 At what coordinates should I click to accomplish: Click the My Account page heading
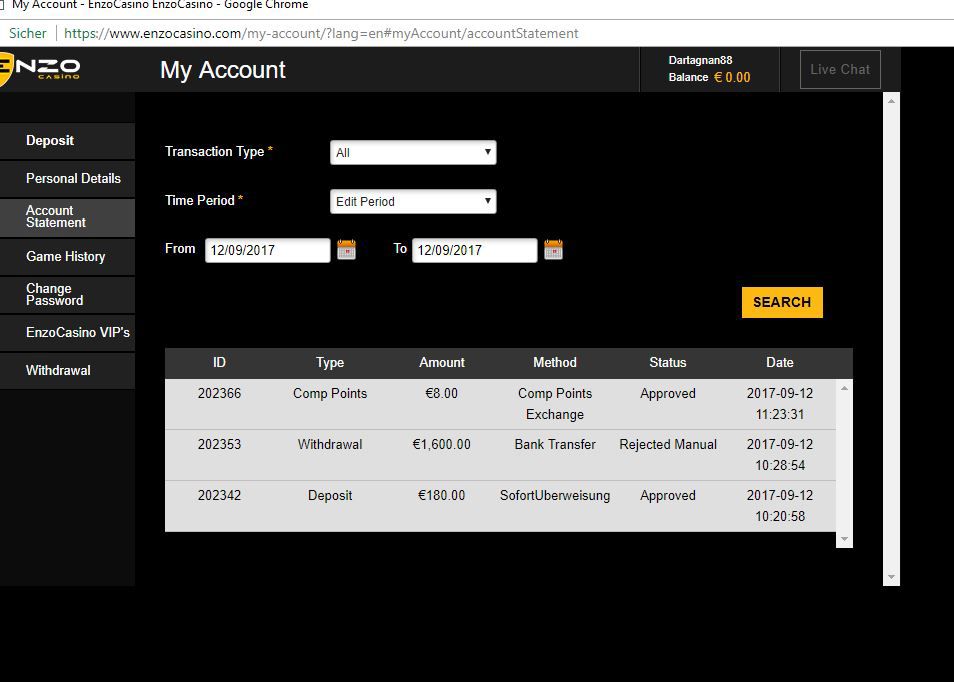click(x=223, y=70)
